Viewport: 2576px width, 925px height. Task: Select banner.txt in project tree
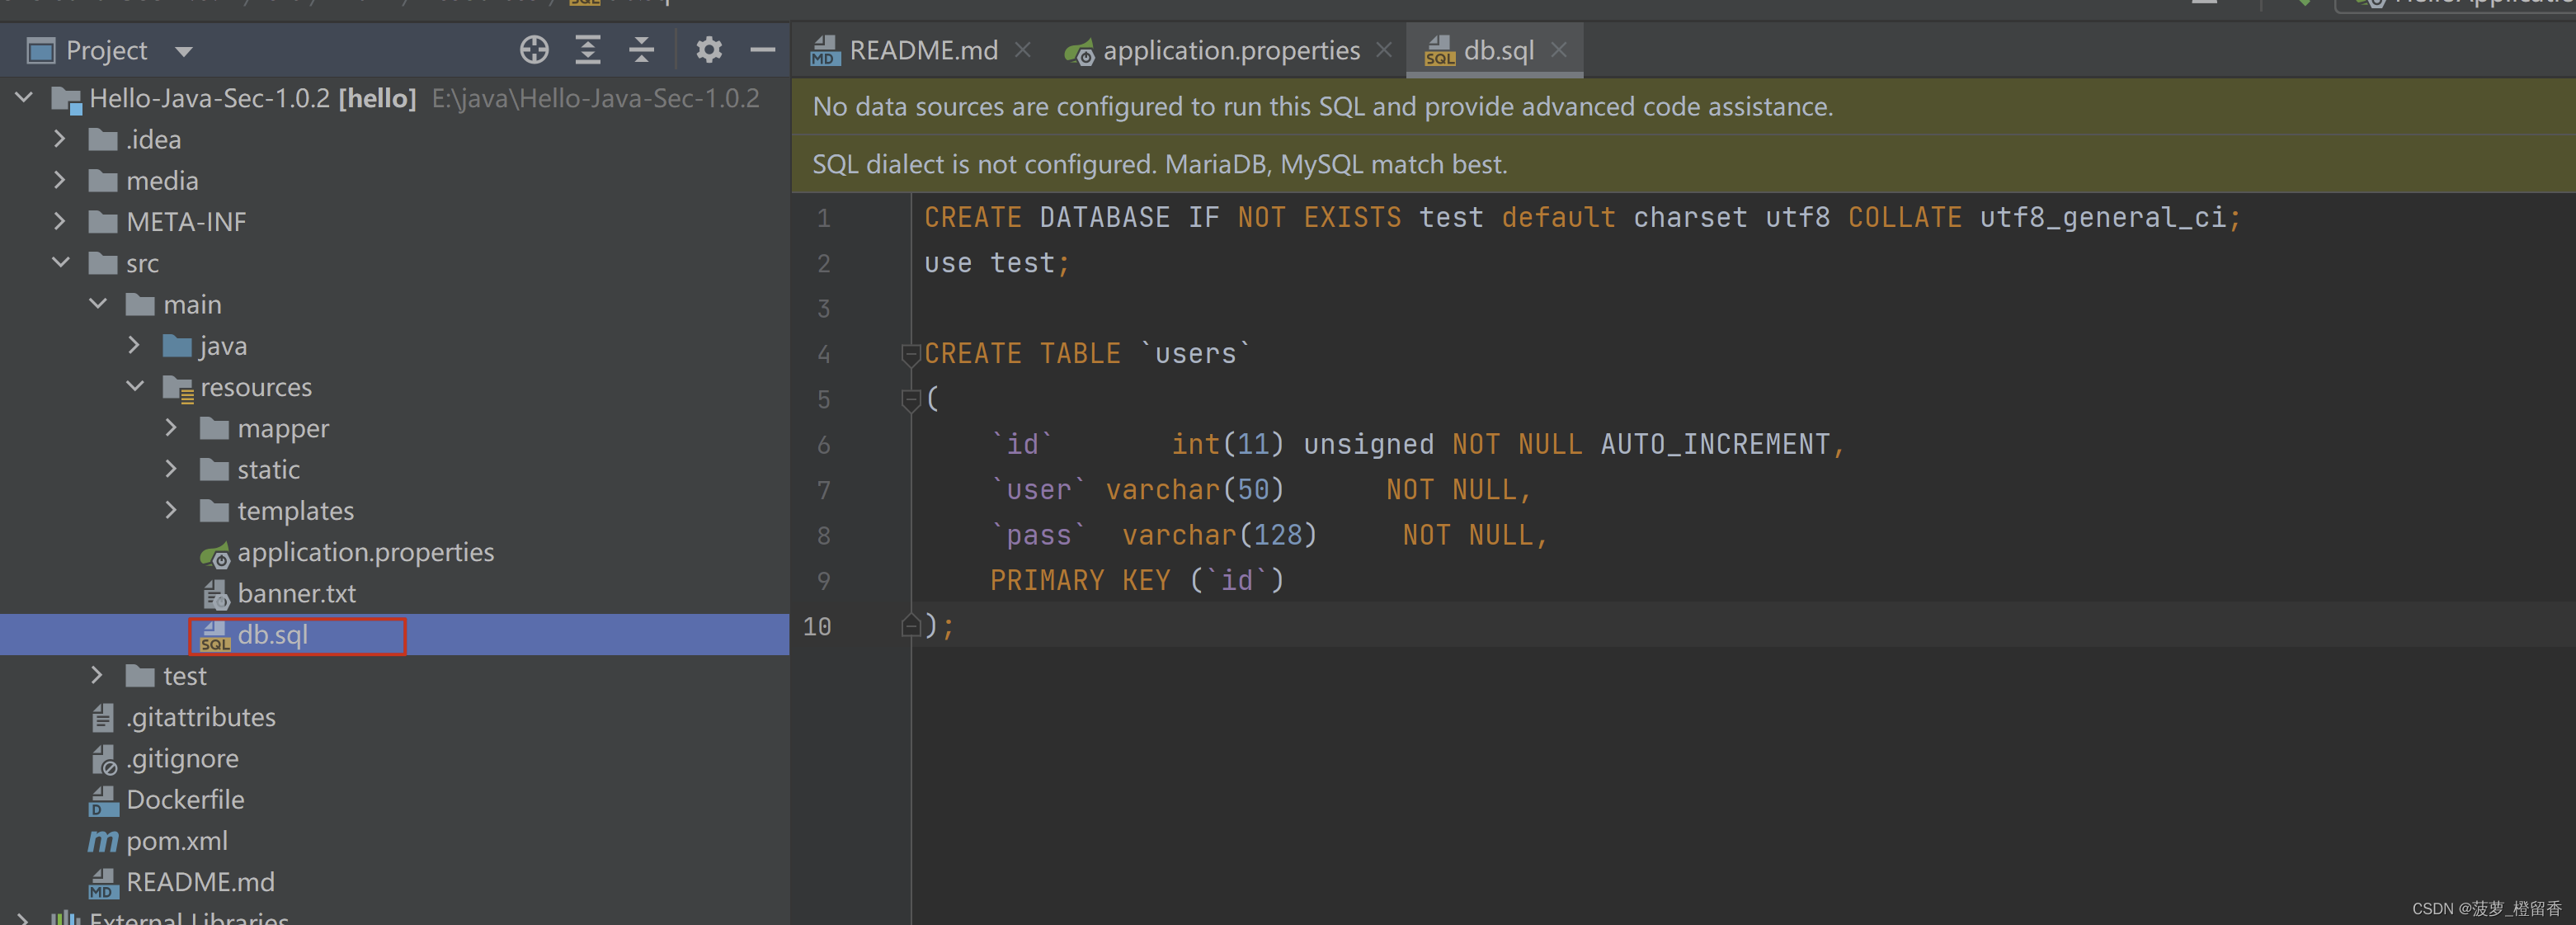(x=296, y=594)
